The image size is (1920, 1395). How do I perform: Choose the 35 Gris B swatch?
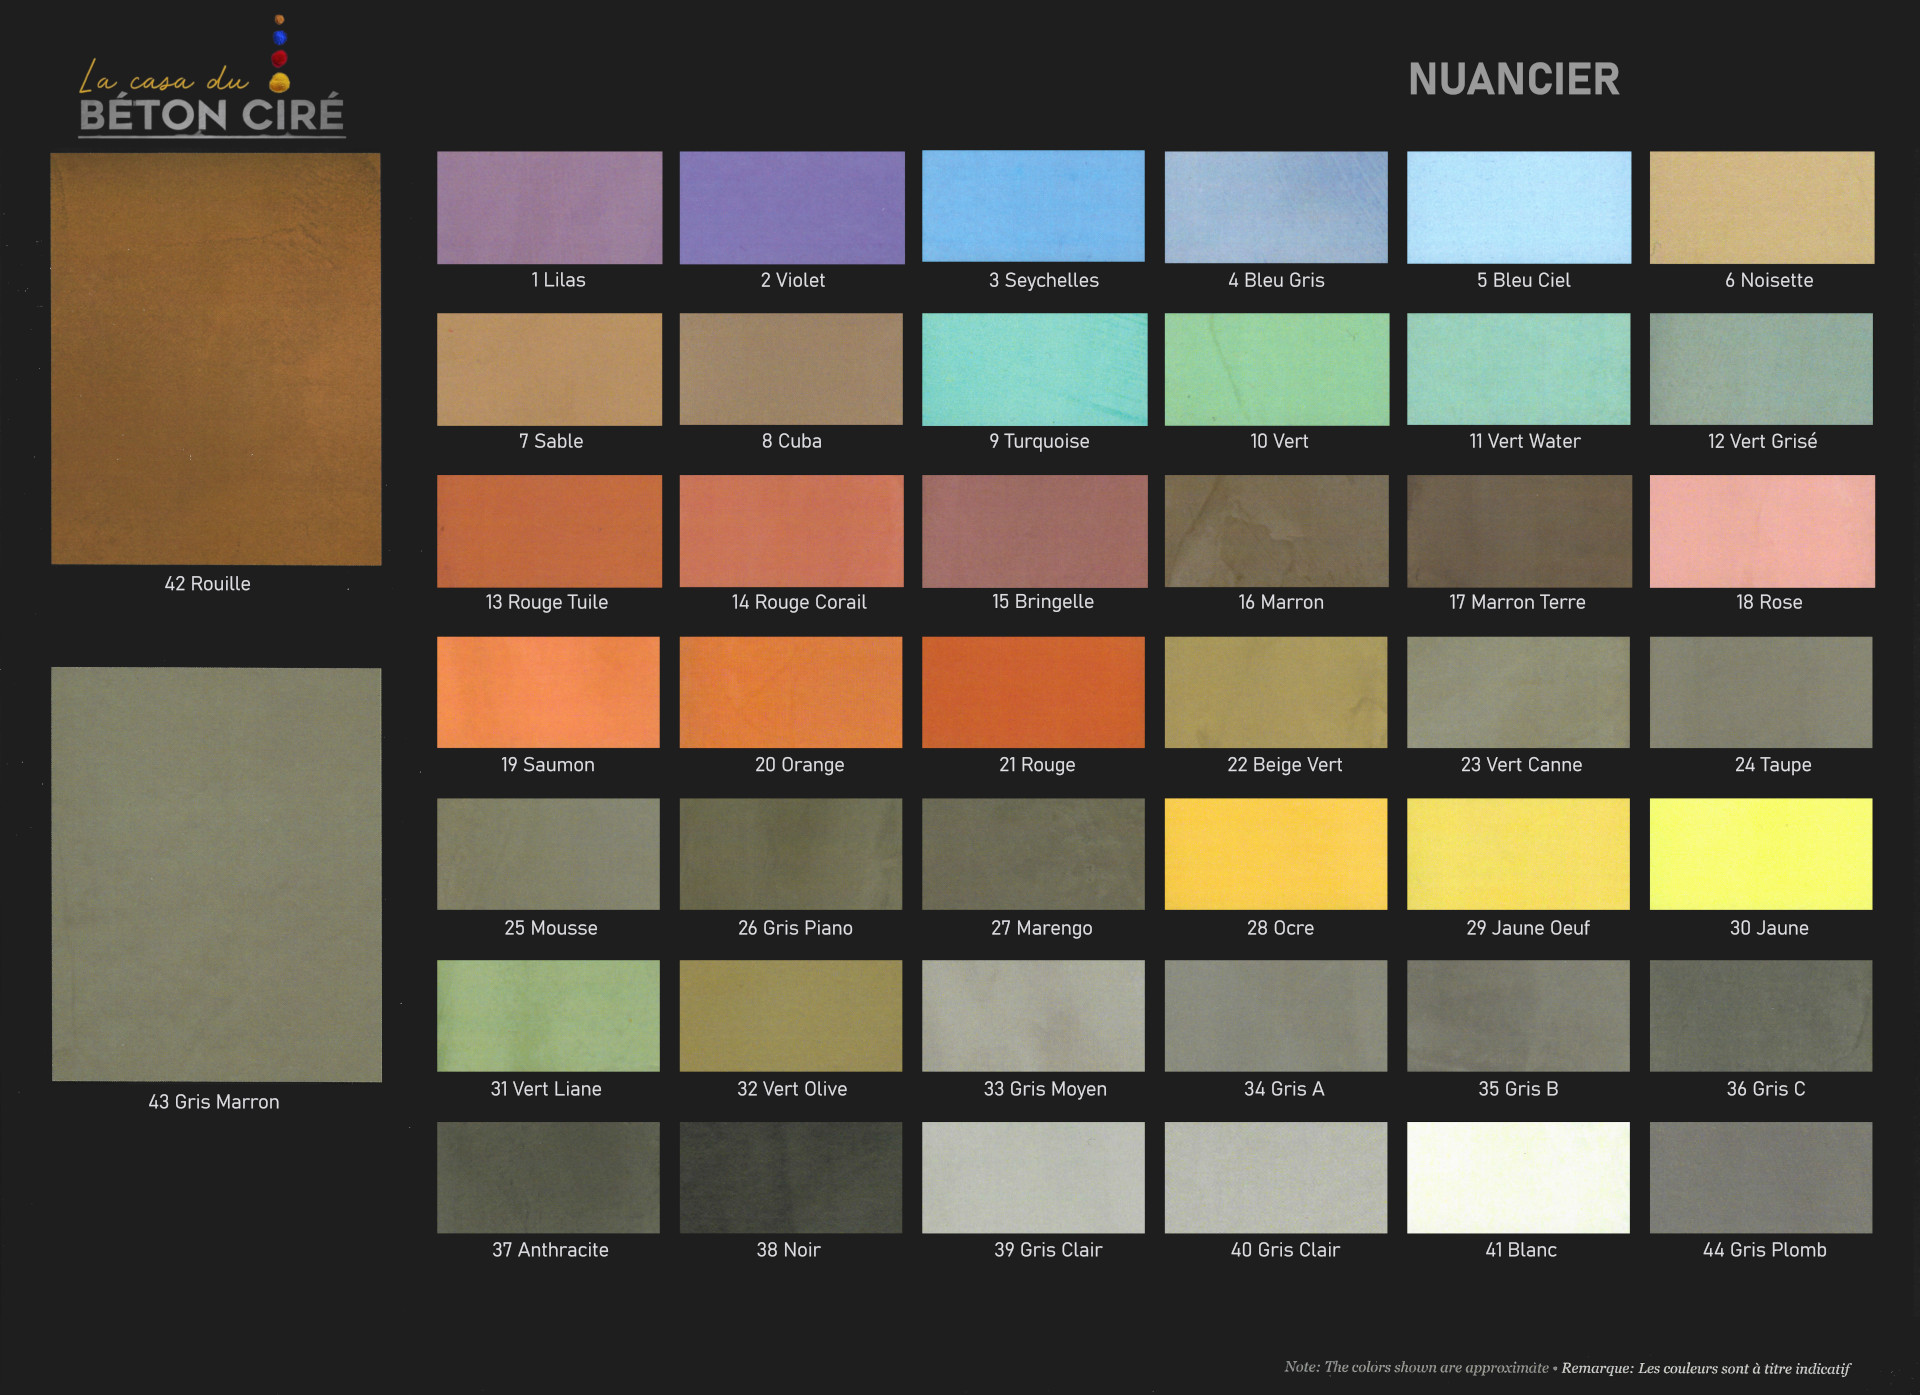(1518, 1016)
